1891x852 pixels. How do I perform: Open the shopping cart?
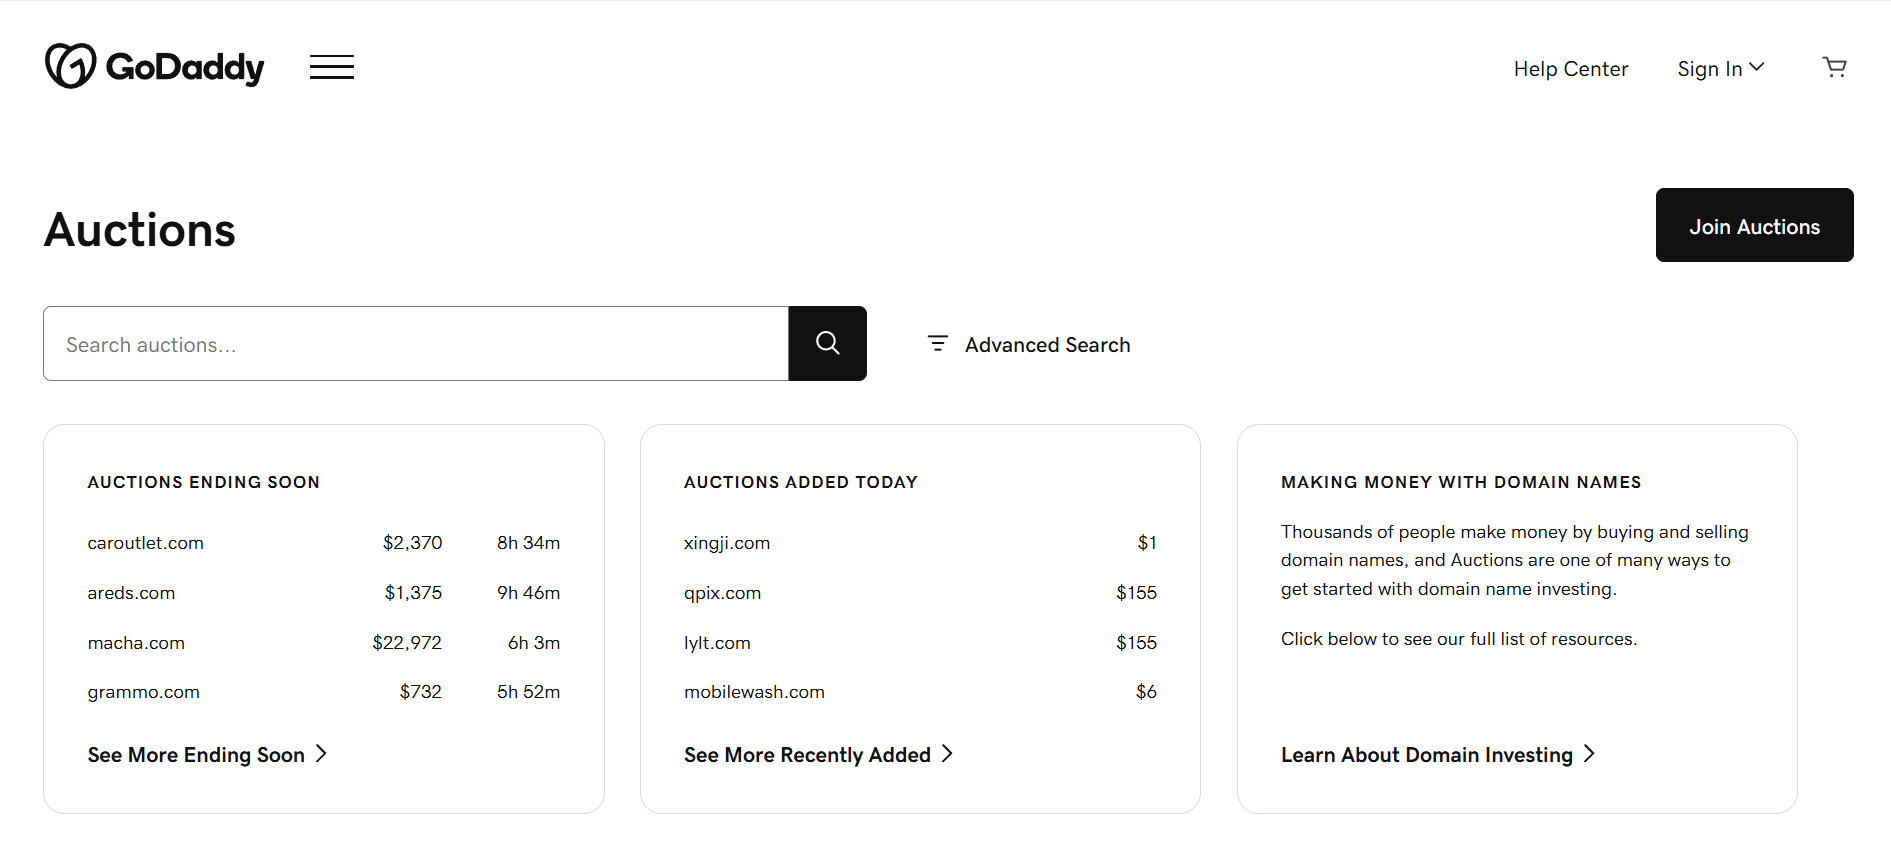pyautogui.click(x=1834, y=67)
